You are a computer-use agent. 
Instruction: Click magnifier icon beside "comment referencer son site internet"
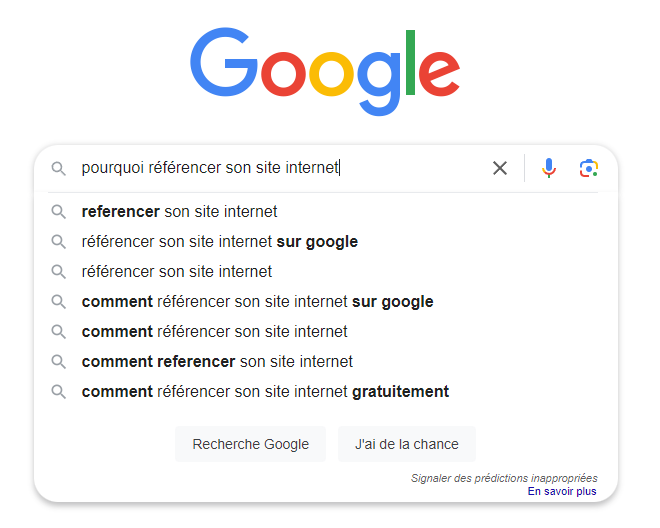pos(59,362)
